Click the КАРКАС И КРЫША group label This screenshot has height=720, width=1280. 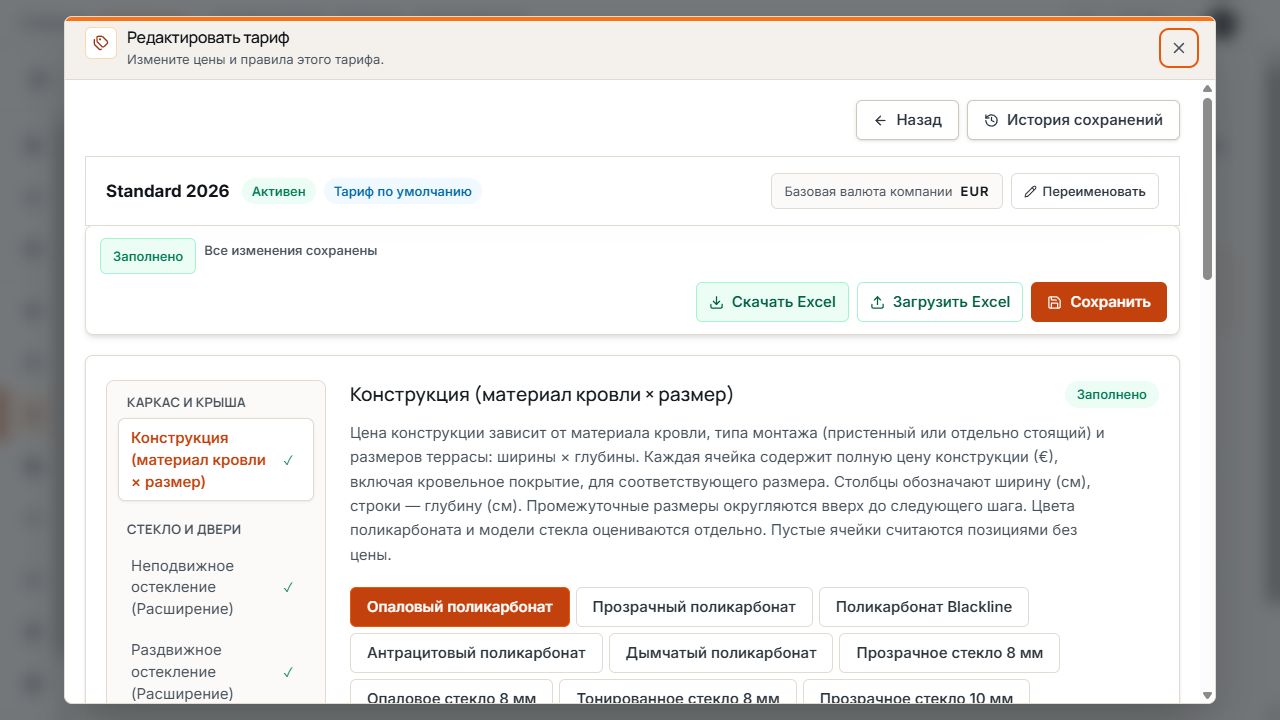point(186,402)
